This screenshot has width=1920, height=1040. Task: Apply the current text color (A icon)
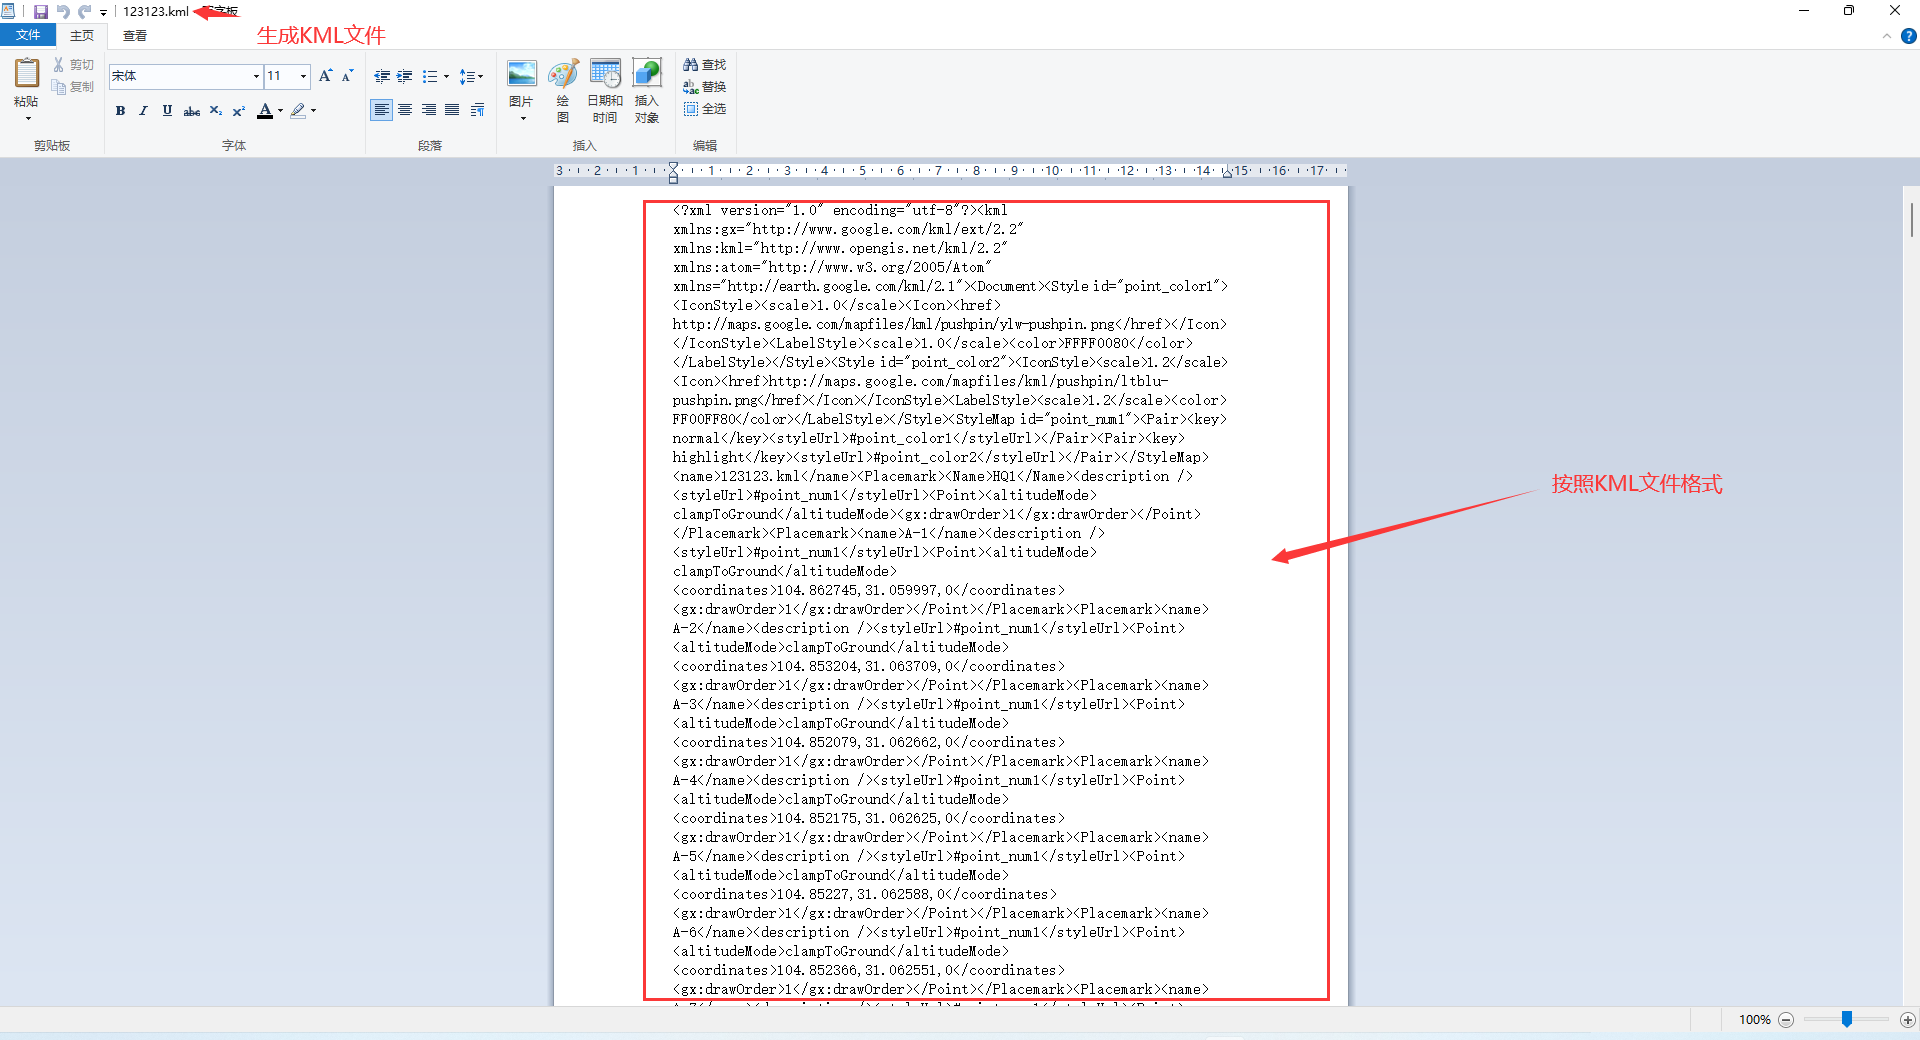coord(265,111)
